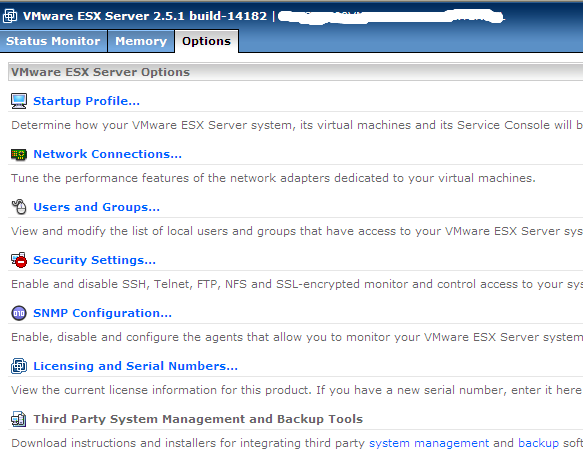Follow the backup hyperlink
583x472 pixels.
pos(538,443)
